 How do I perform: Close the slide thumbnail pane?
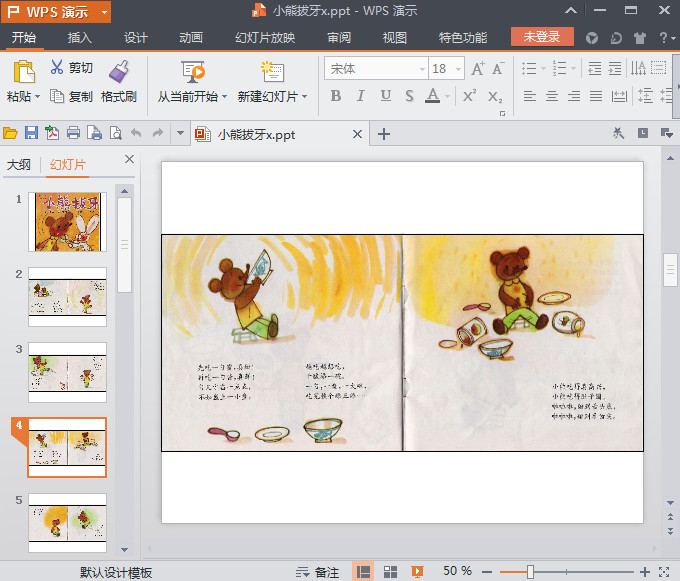(x=129, y=159)
